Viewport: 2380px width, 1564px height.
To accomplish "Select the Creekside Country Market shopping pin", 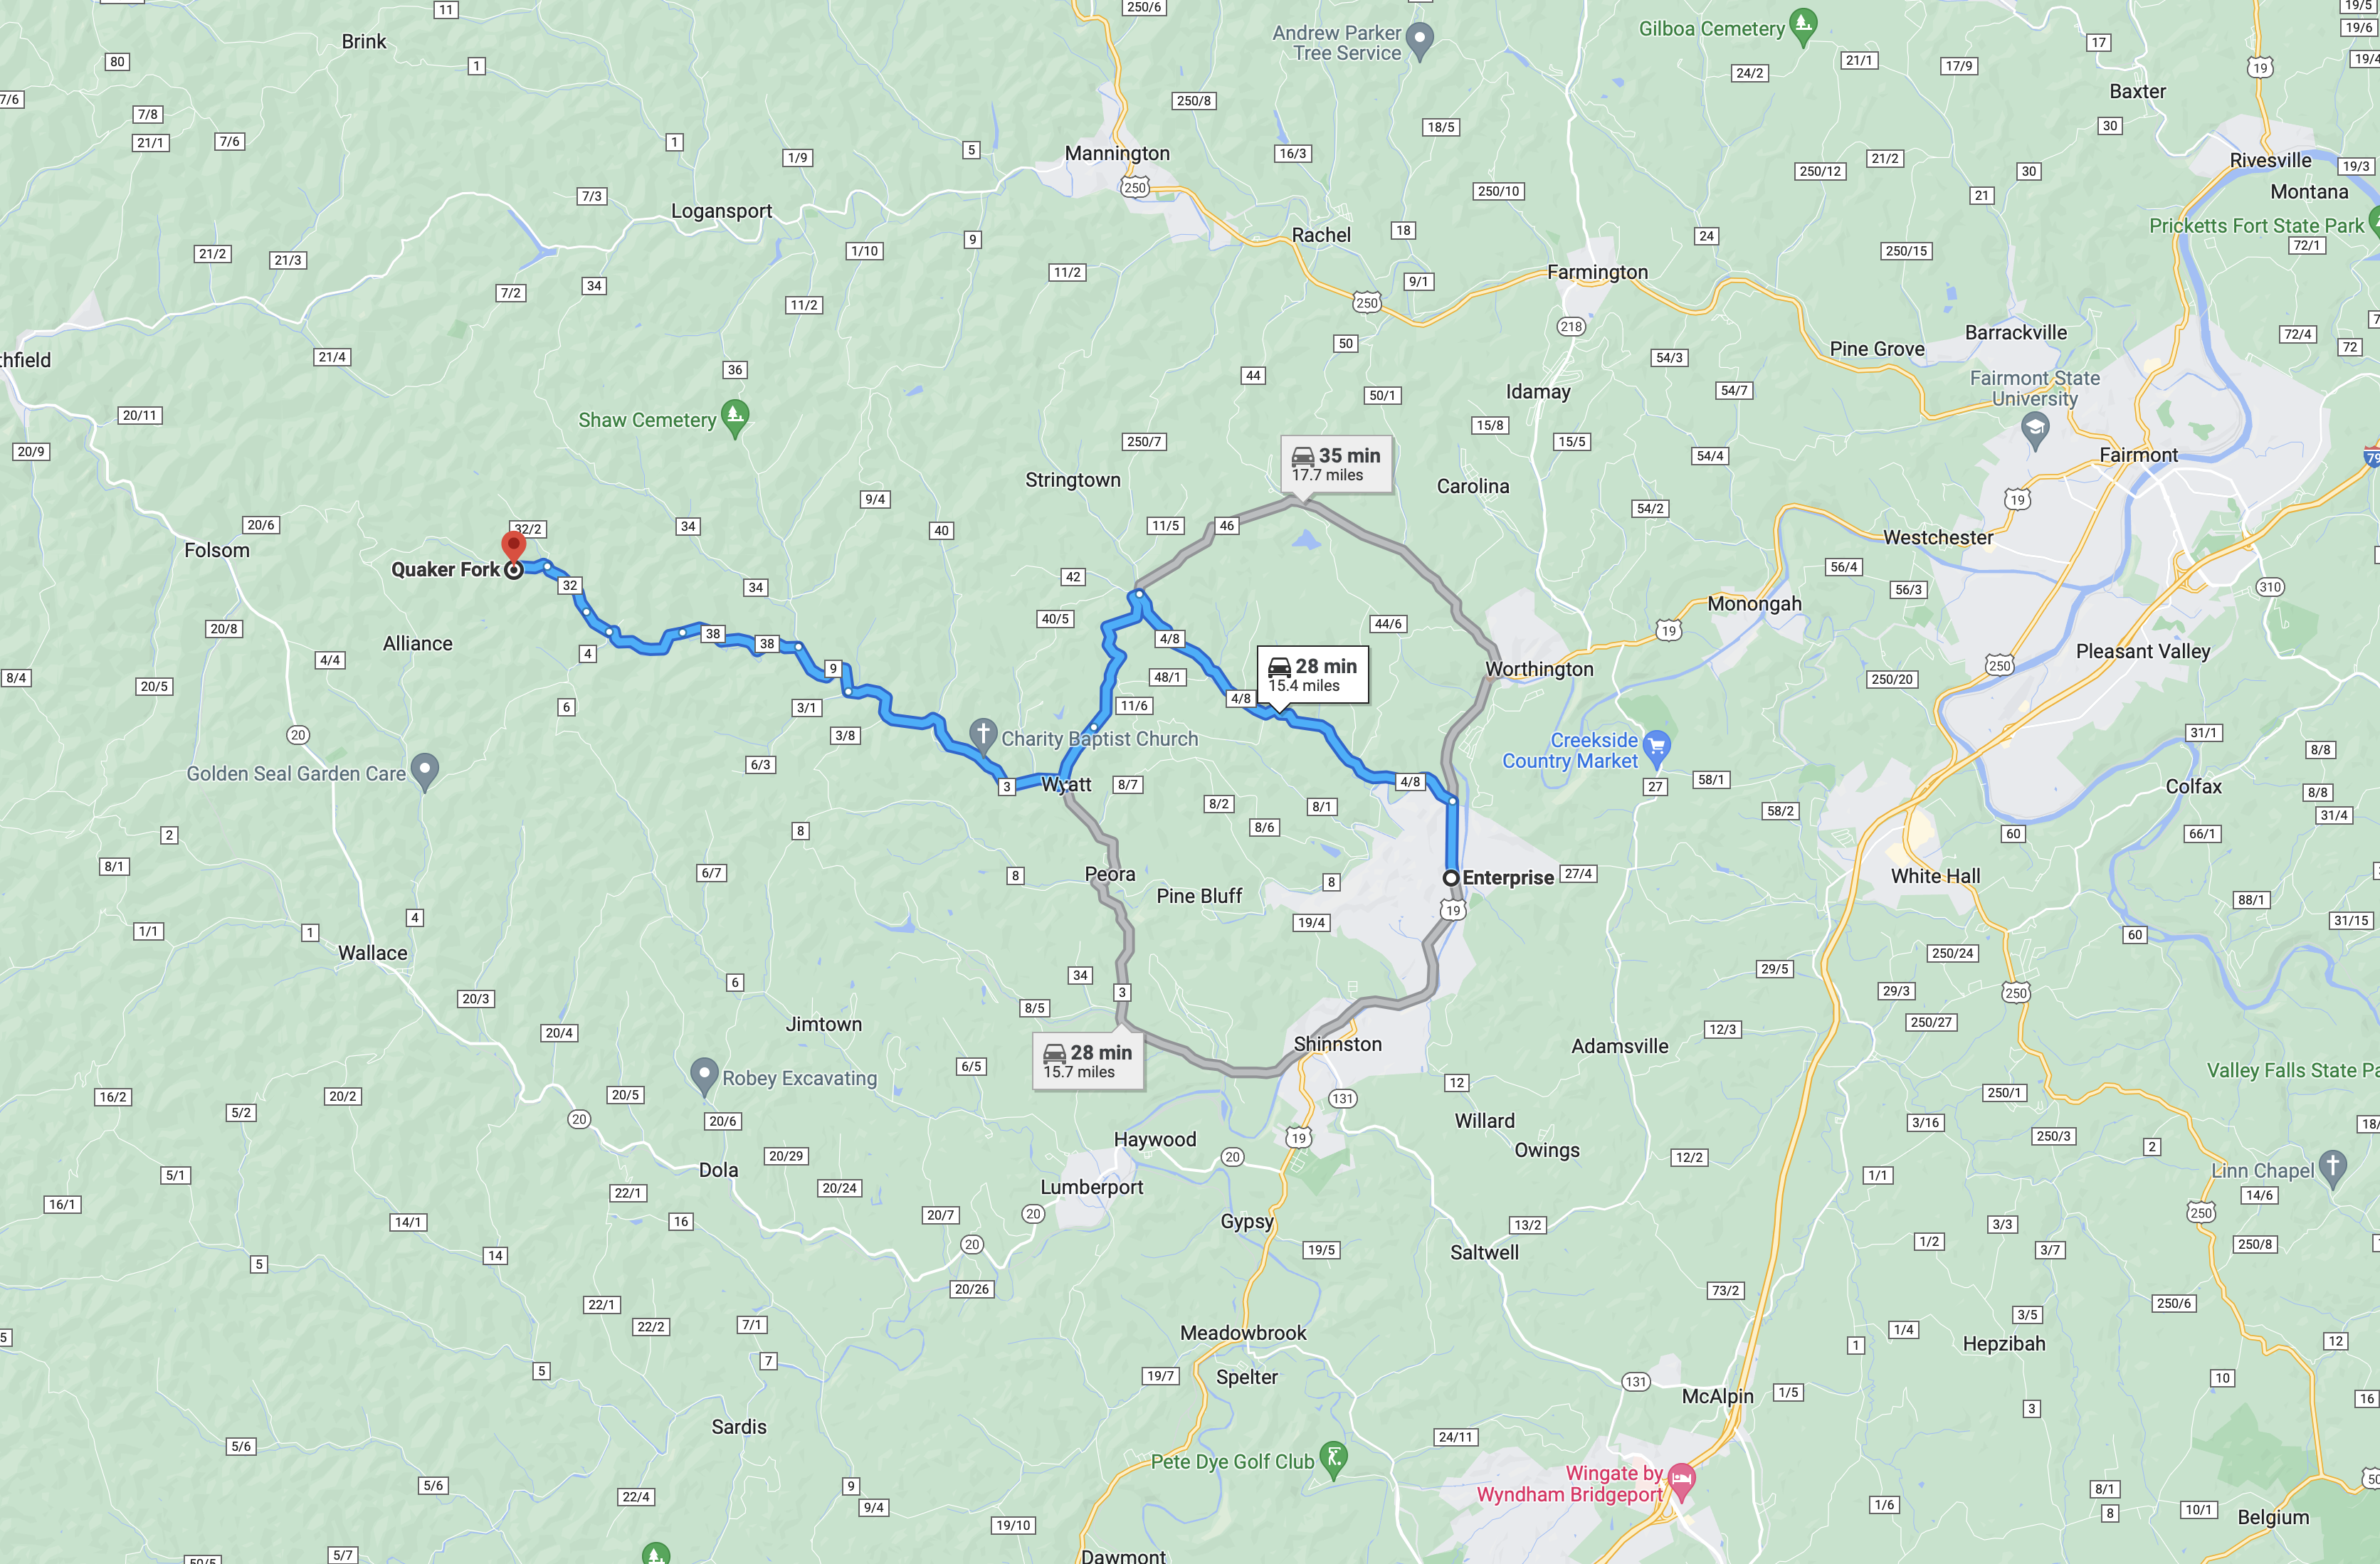I will click(1657, 747).
